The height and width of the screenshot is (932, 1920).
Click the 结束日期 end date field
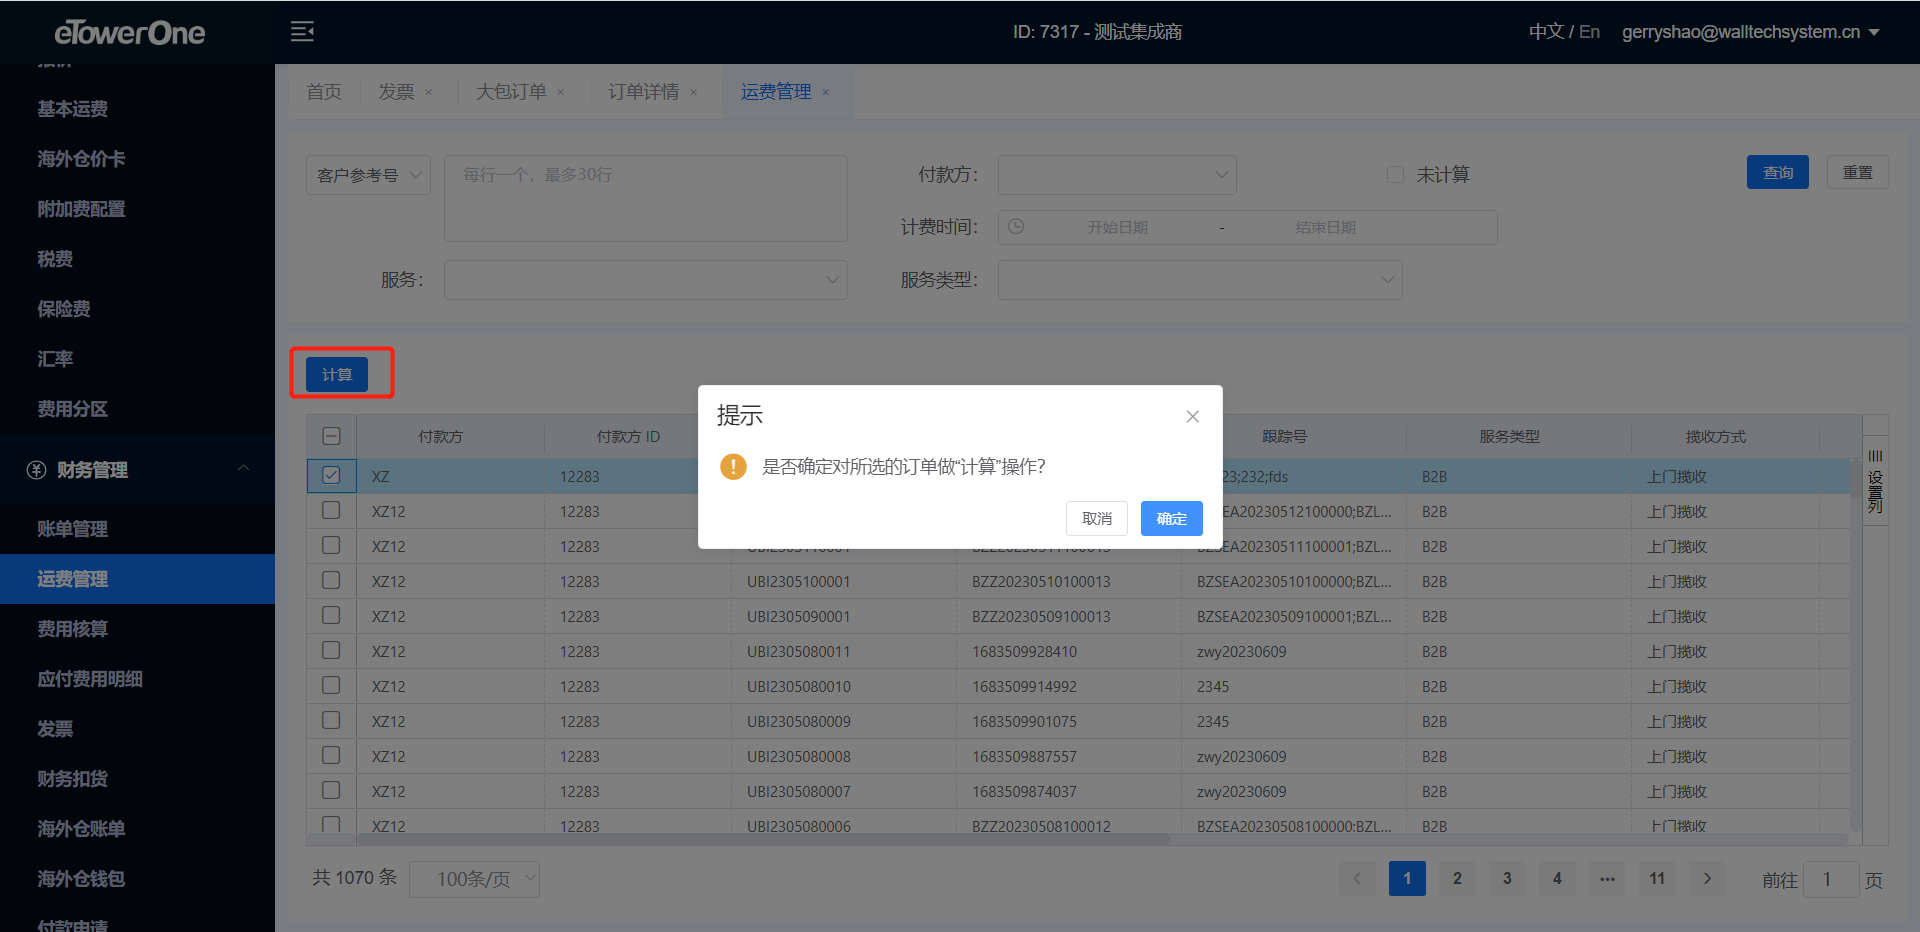click(1325, 228)
